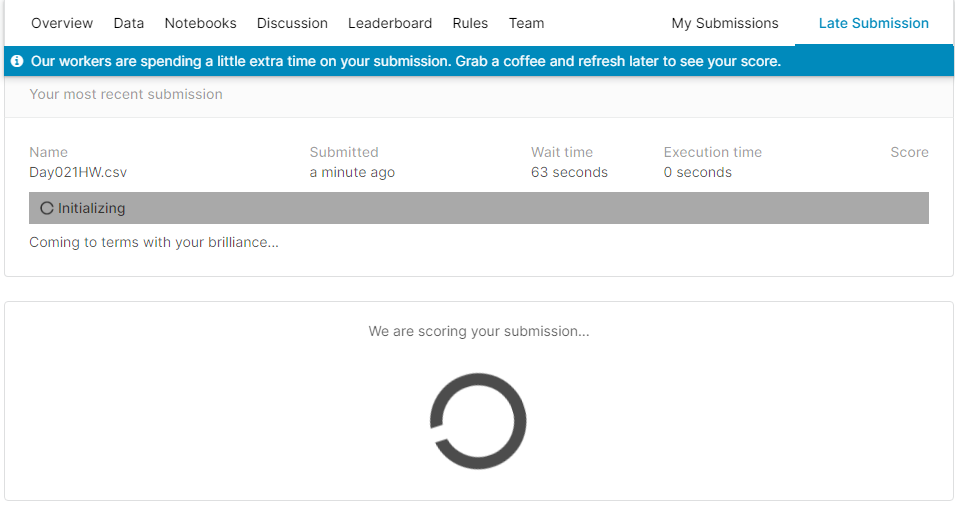Image resolution: width=955 pixels, height=506 pixels.
Task: Open the Overview tab
Action: tap(62, 23)
